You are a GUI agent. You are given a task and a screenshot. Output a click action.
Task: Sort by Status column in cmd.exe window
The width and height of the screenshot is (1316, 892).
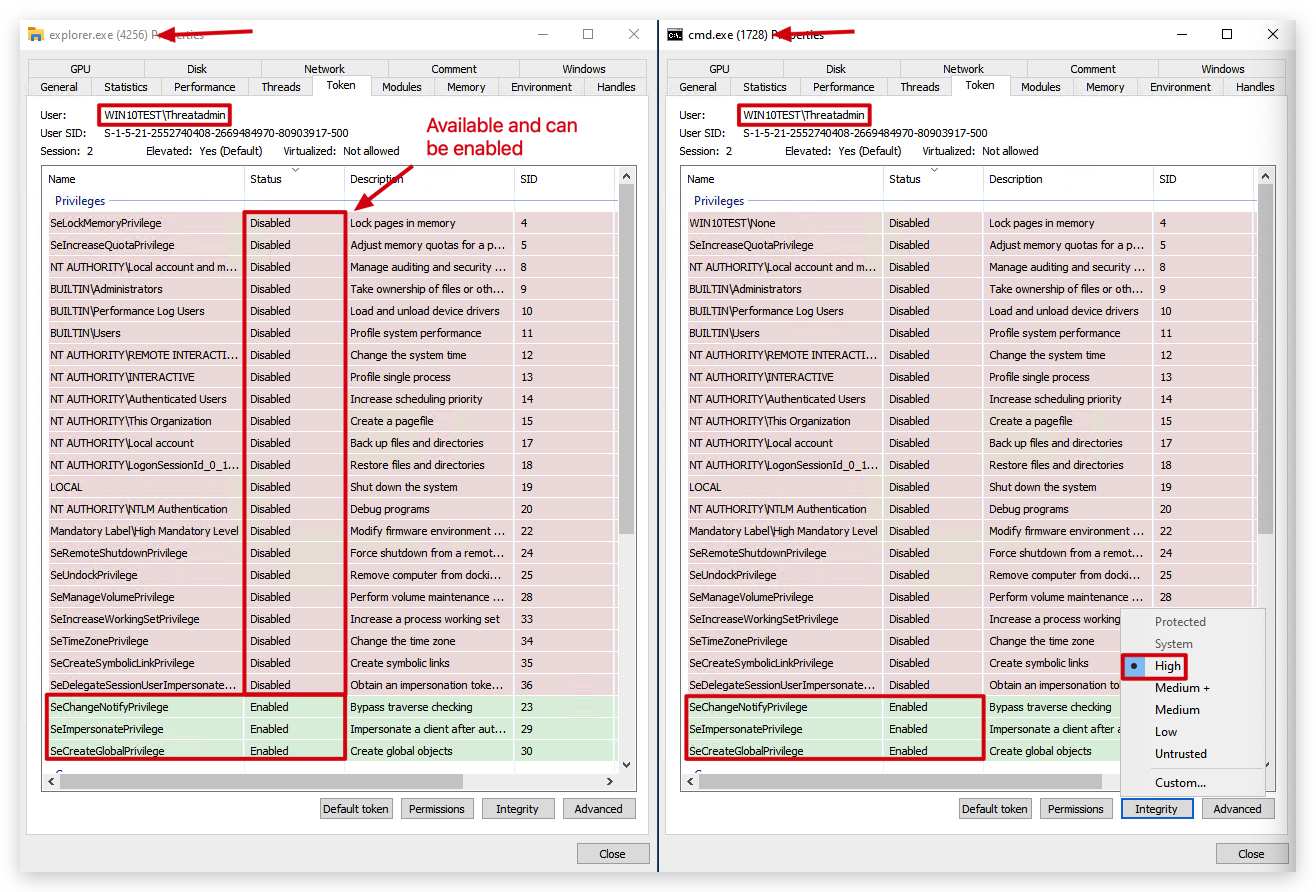point(933,179)
